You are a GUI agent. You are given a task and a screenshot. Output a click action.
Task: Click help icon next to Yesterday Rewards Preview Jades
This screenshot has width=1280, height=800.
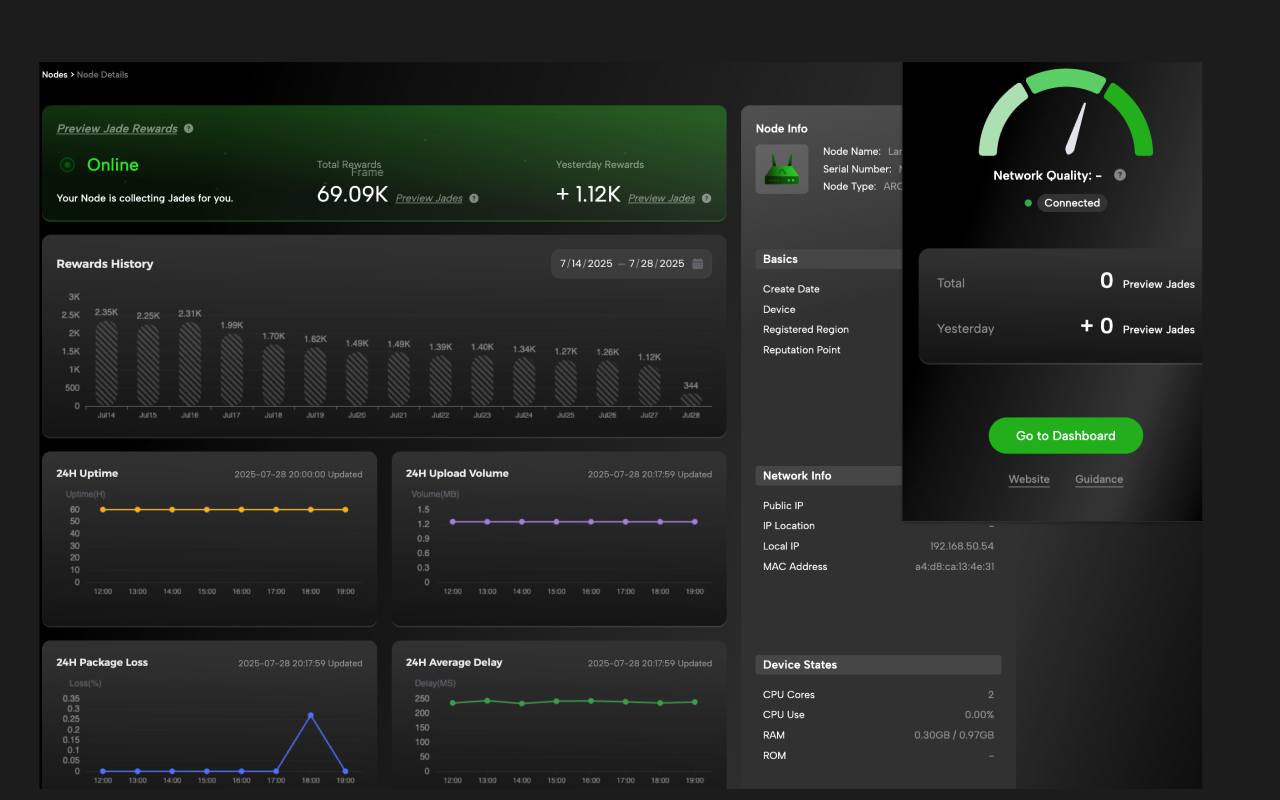[706, 198]
